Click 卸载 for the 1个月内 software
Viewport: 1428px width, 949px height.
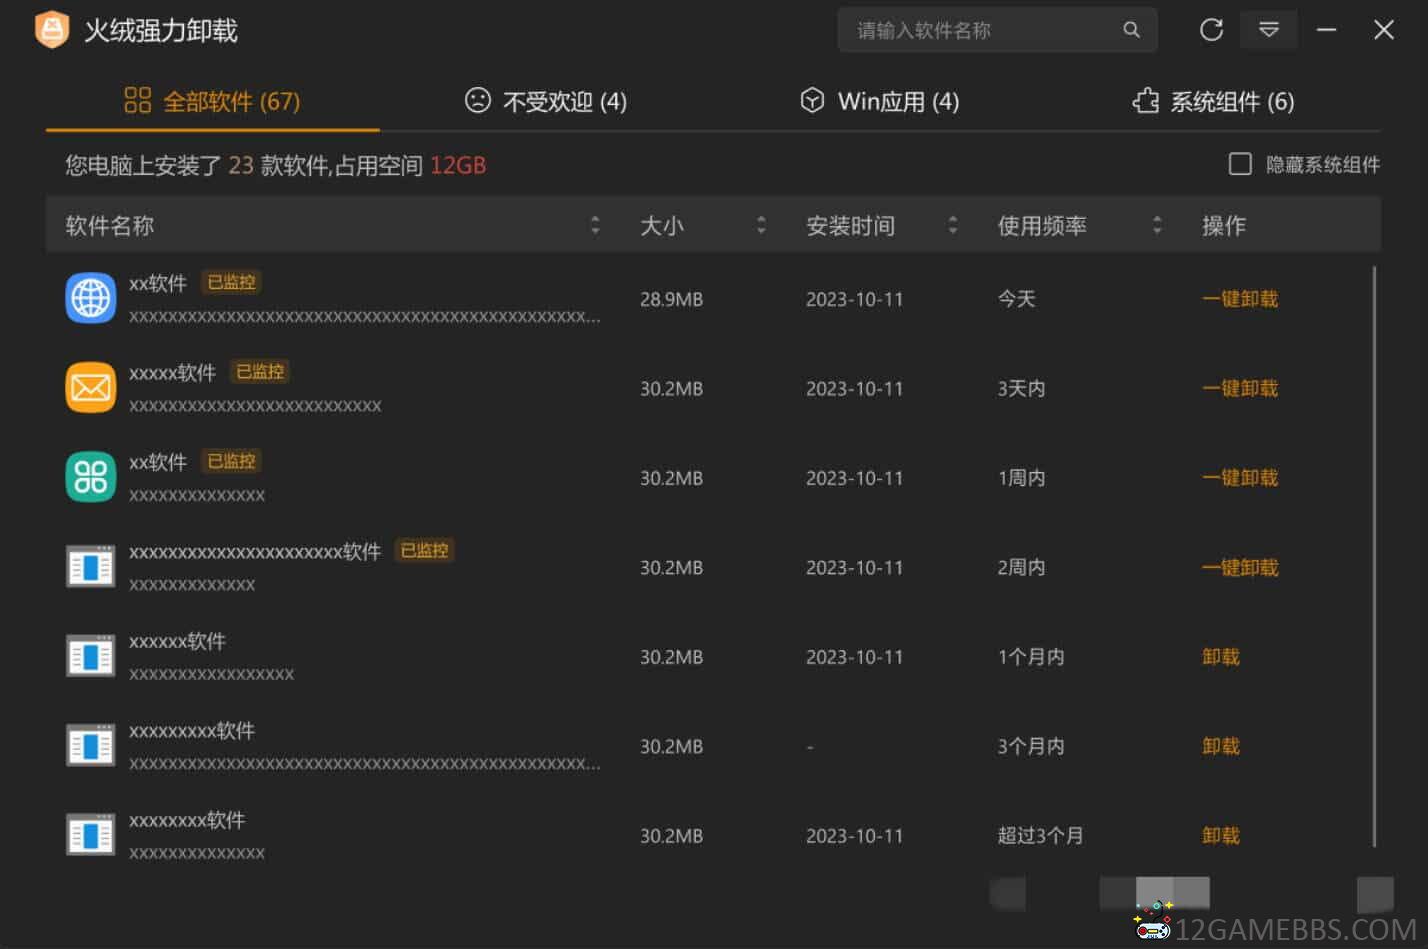[1220, 657]
